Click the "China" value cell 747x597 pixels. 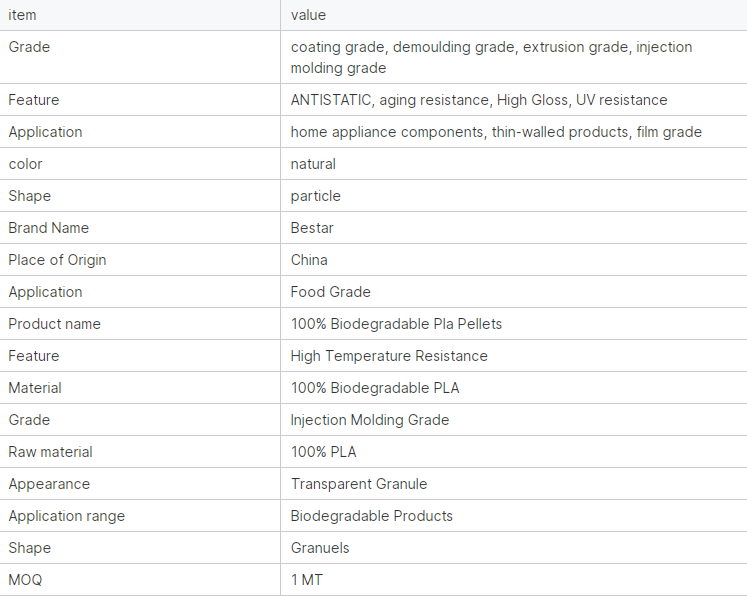(x=309, y=260)
